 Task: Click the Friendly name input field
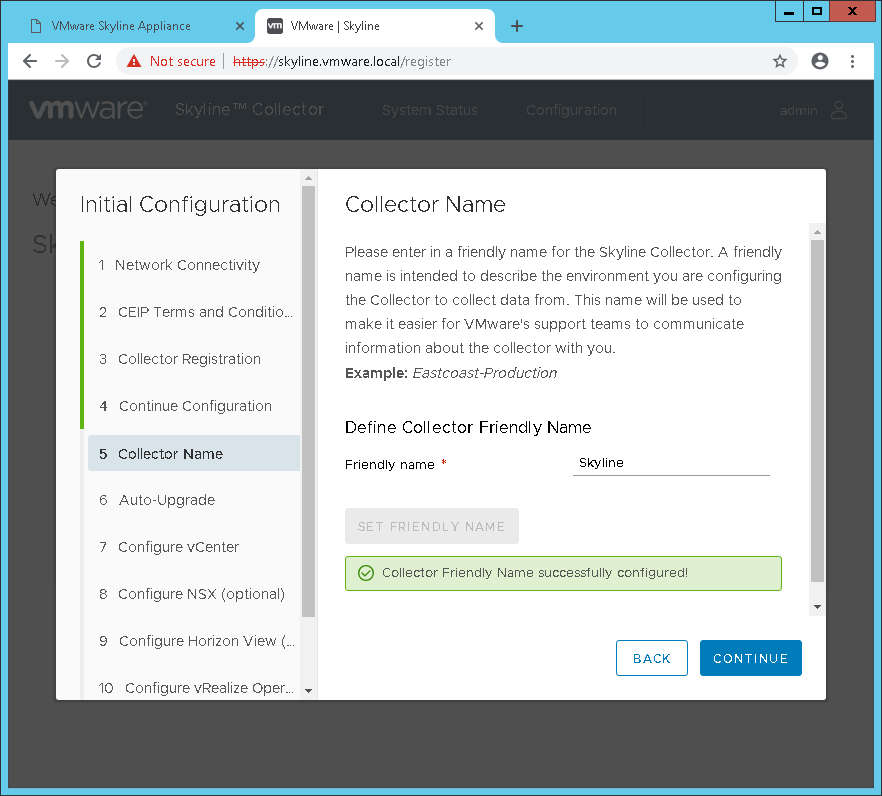tap(670, 463)
